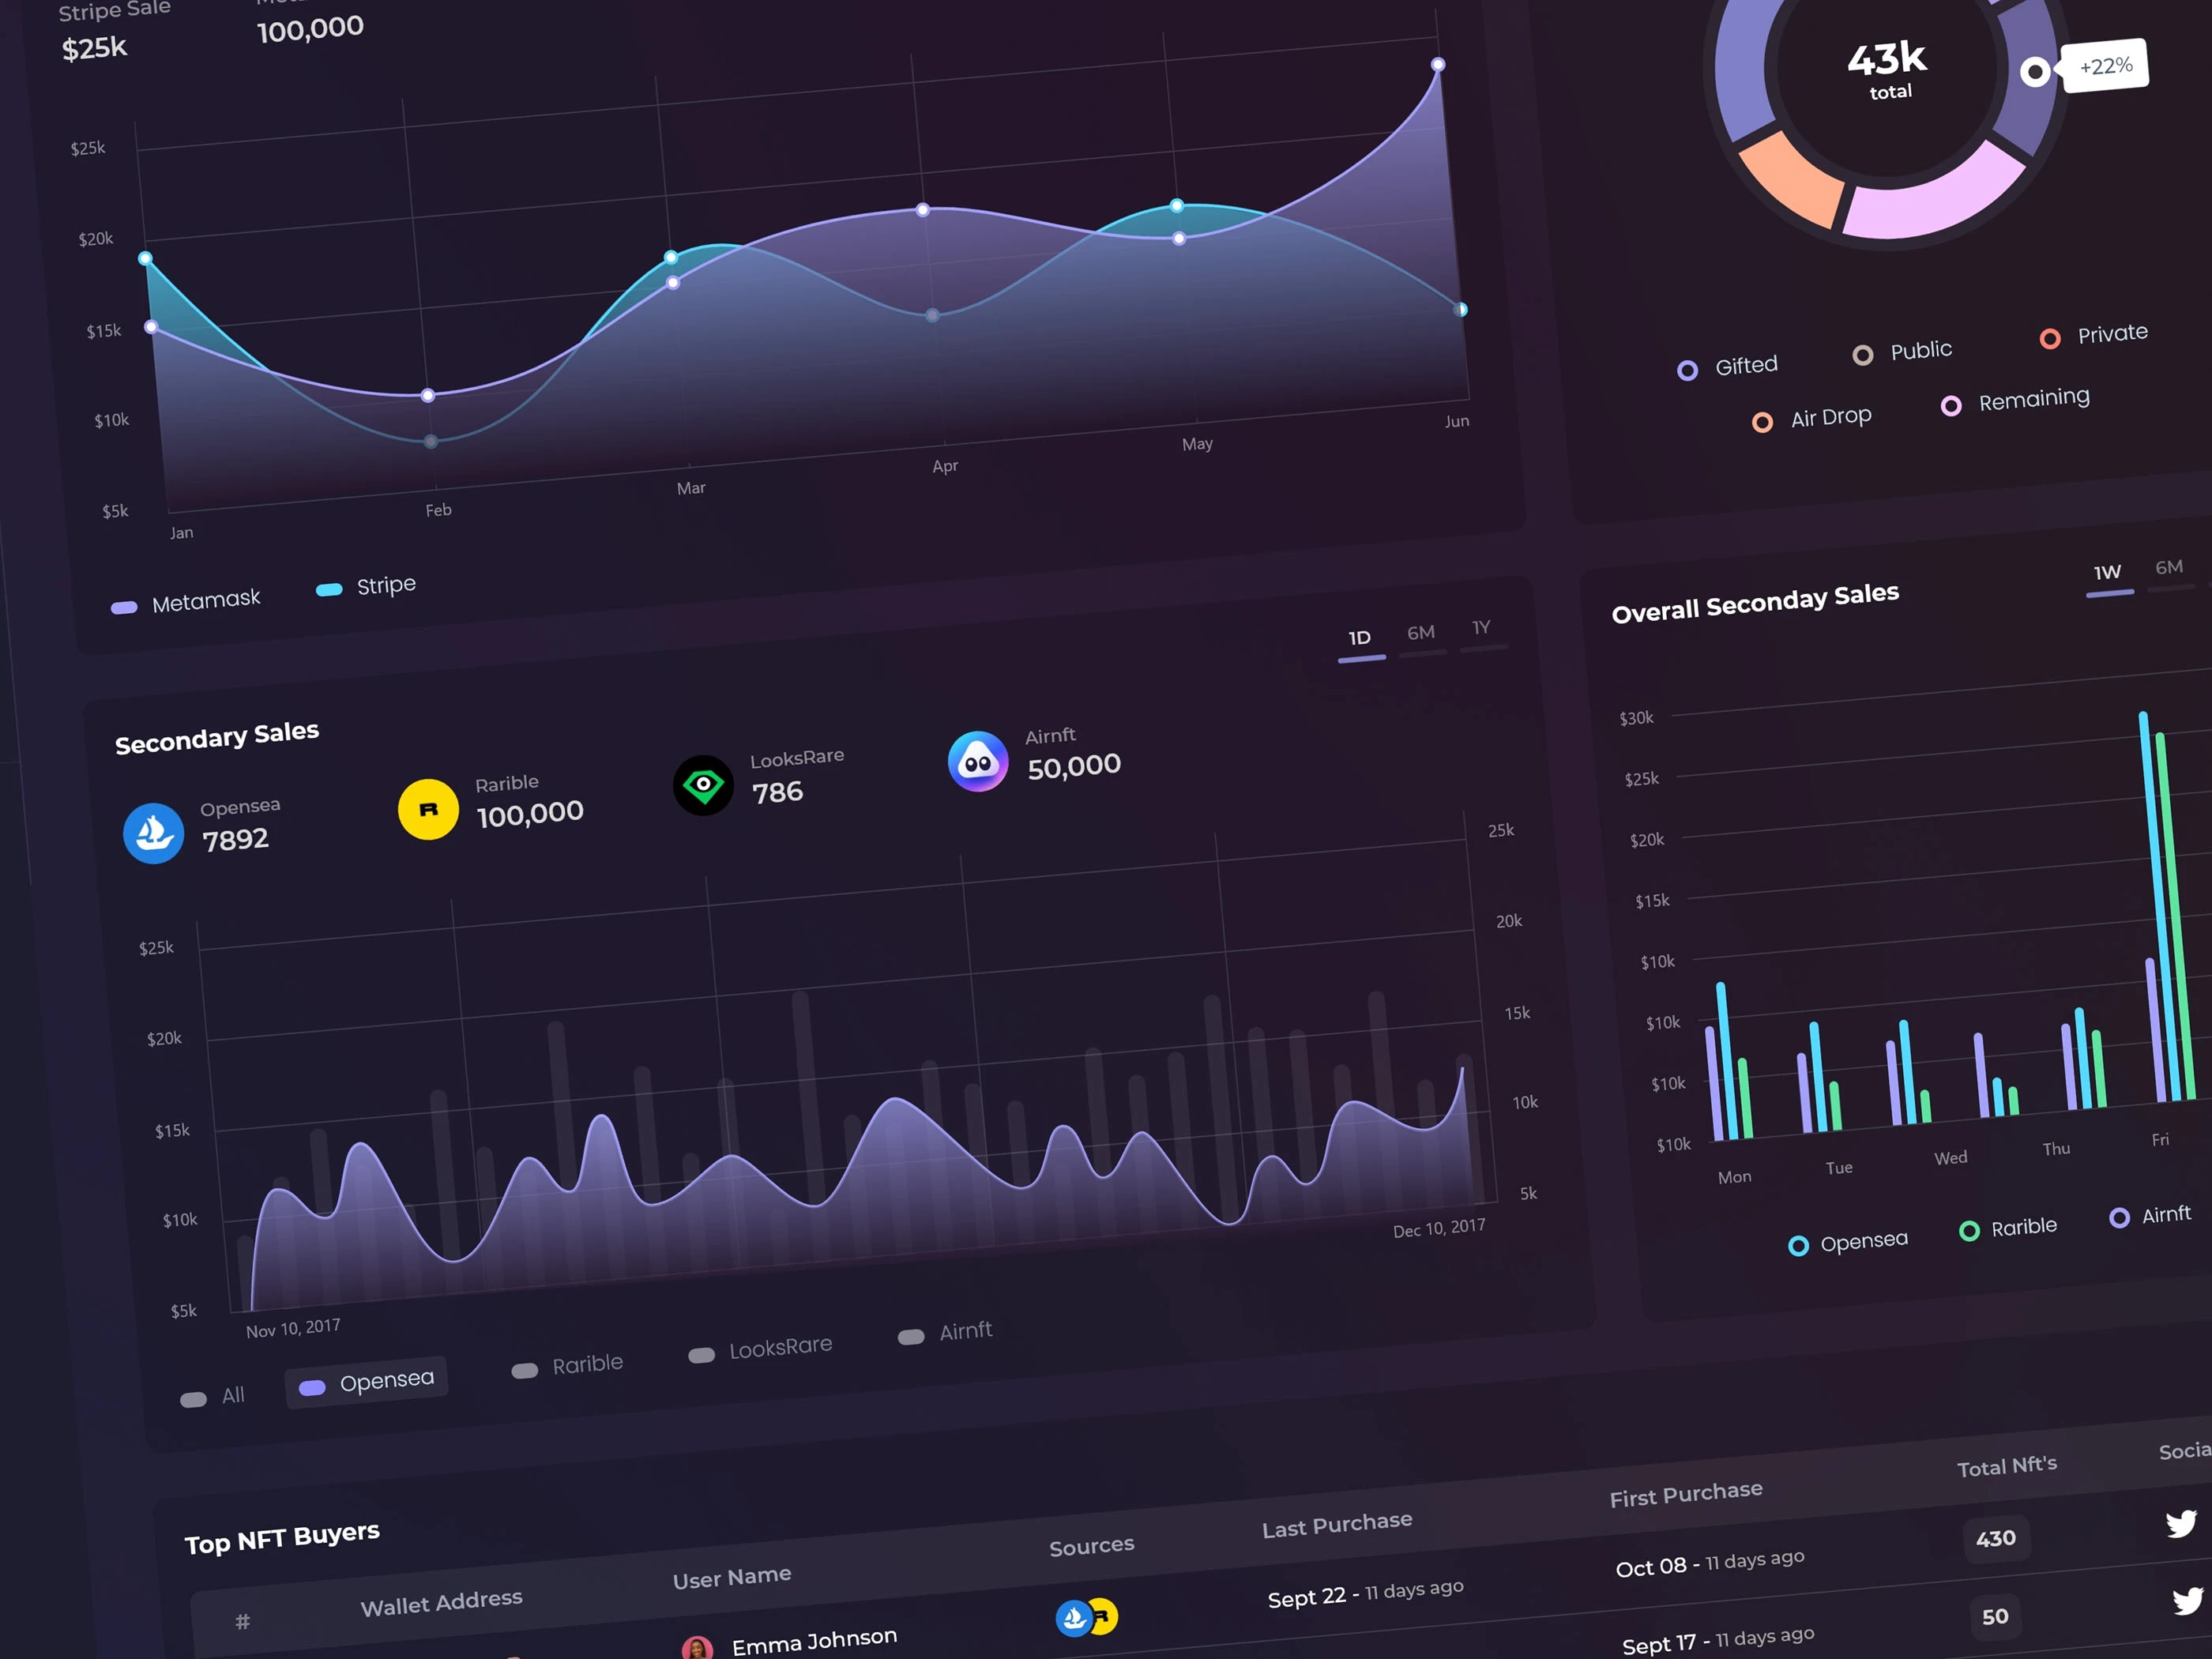Viewport: 2212px width, 1659px height.
Task: Select the Opensea filter chip below the chart
Action: 367,1382
